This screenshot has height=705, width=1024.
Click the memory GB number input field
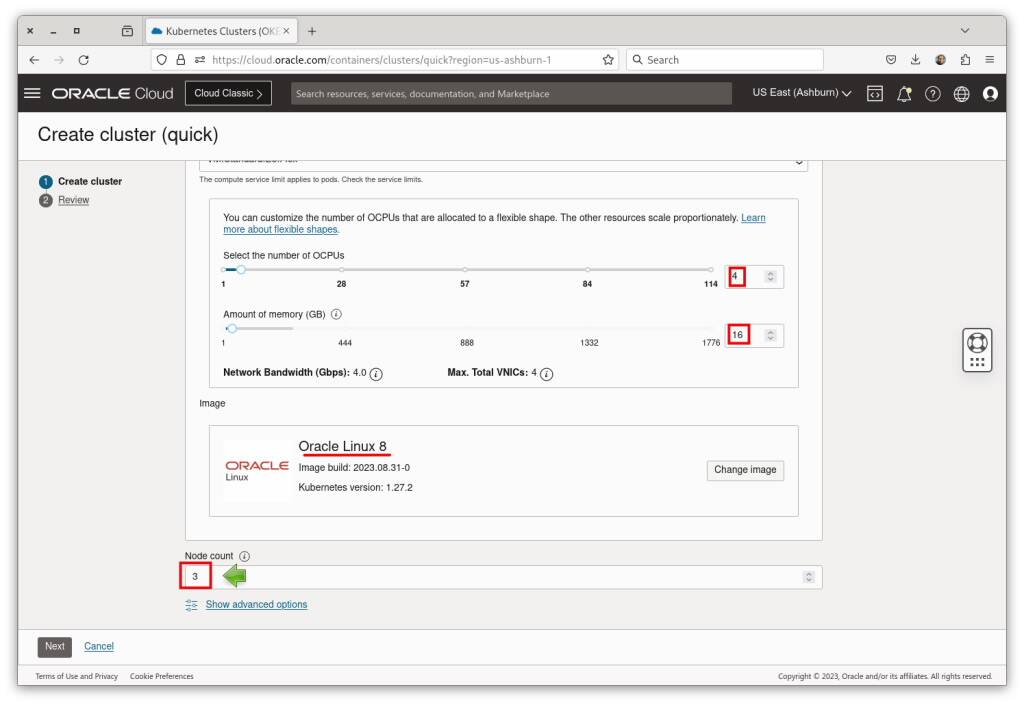[754, 336]
